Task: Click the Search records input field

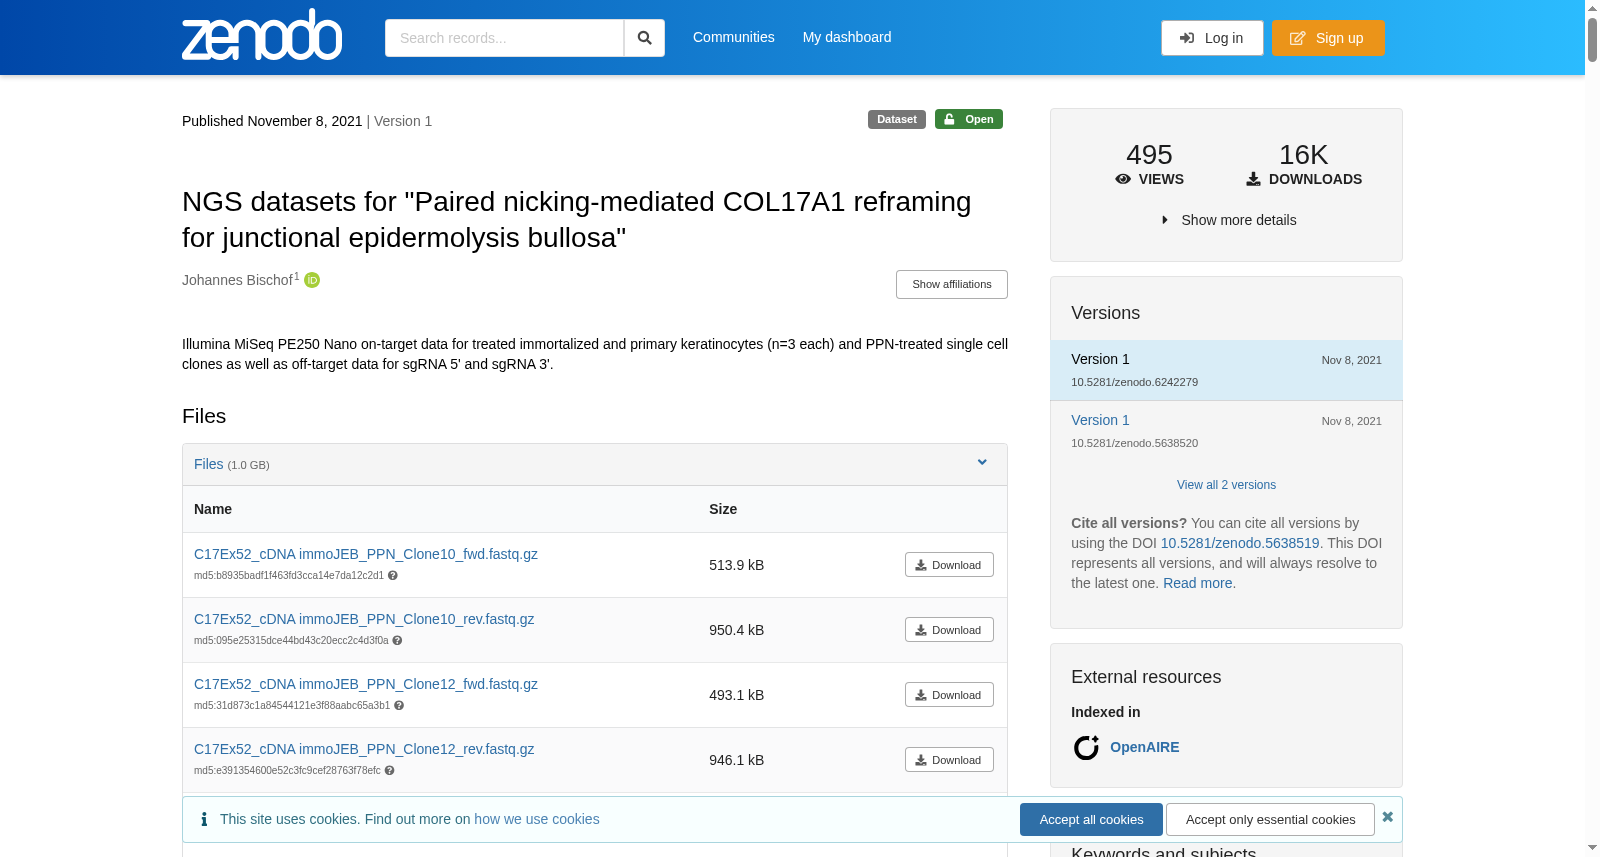Action: click(504, 38)
